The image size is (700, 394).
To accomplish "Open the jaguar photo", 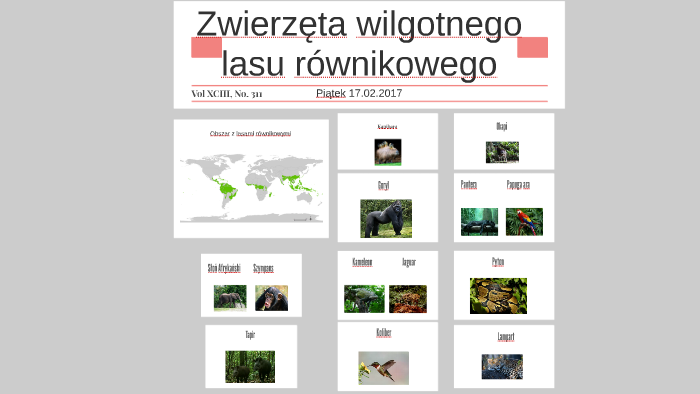I will click(x=408, y=299).
